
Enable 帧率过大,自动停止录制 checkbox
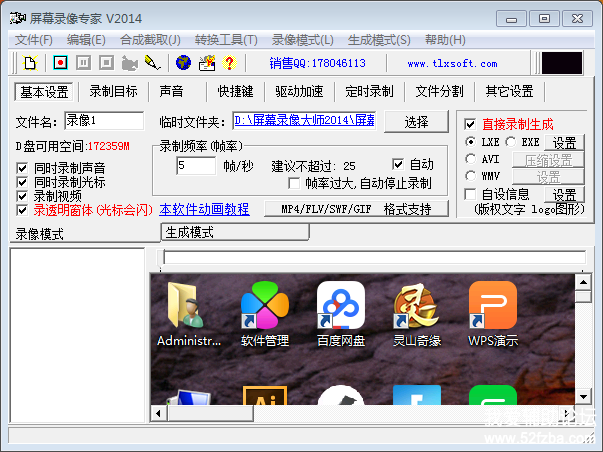pos(294,183)
